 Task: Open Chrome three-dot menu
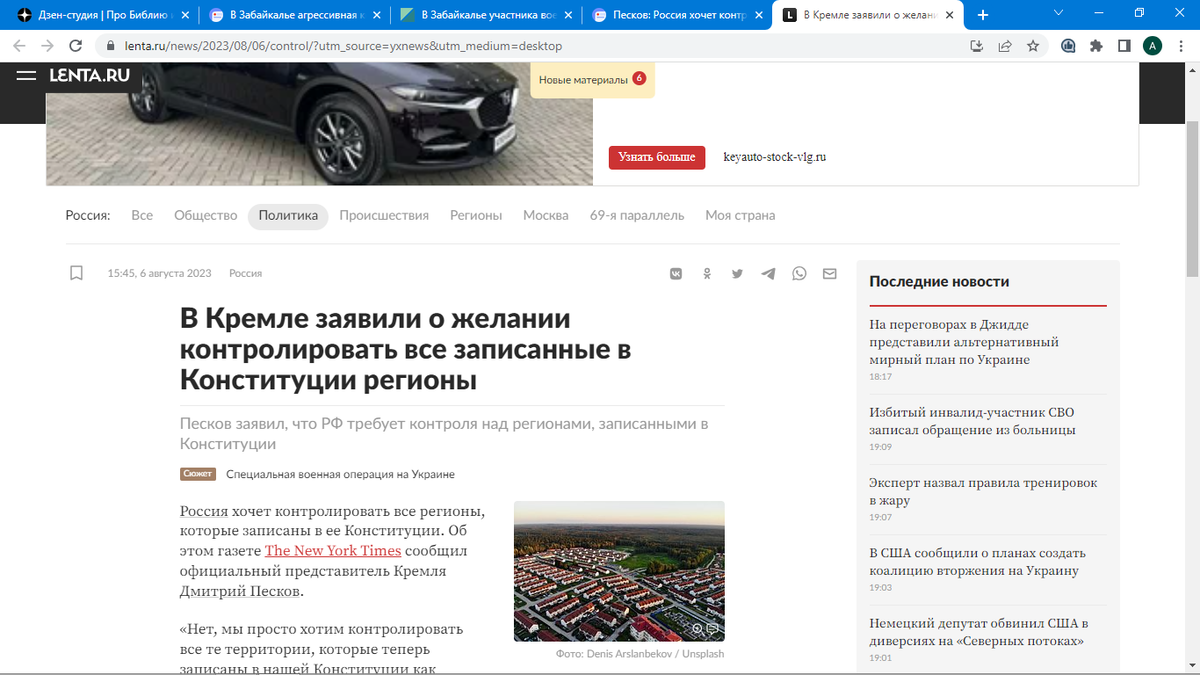point(1180,46)
